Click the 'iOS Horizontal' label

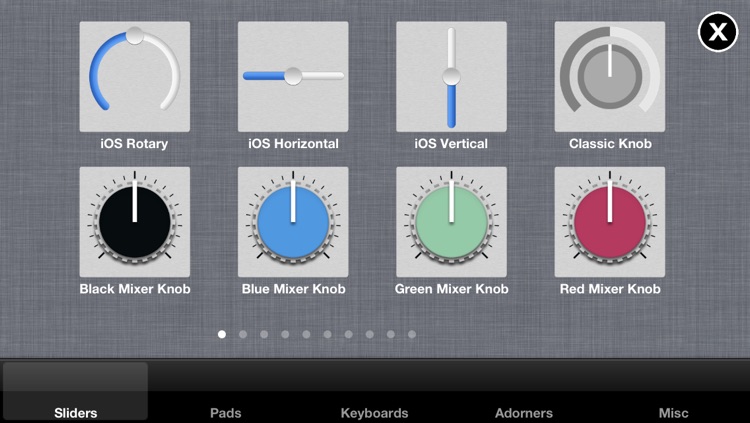(293, 144)
